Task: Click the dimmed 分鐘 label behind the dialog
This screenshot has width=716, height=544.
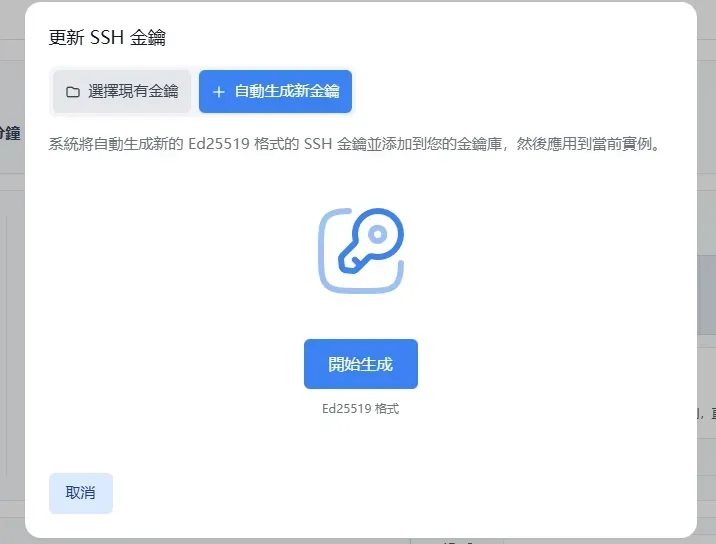Action: [10, 132]
